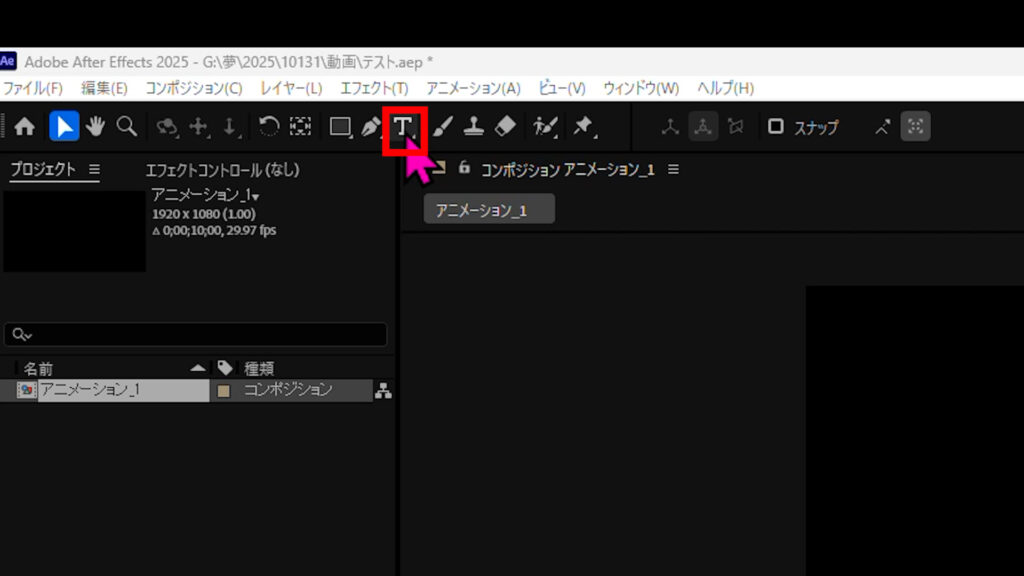1024x576 pixels.
Task: Select the Horizontal Type (T) tool
Action: coord(403,127)
